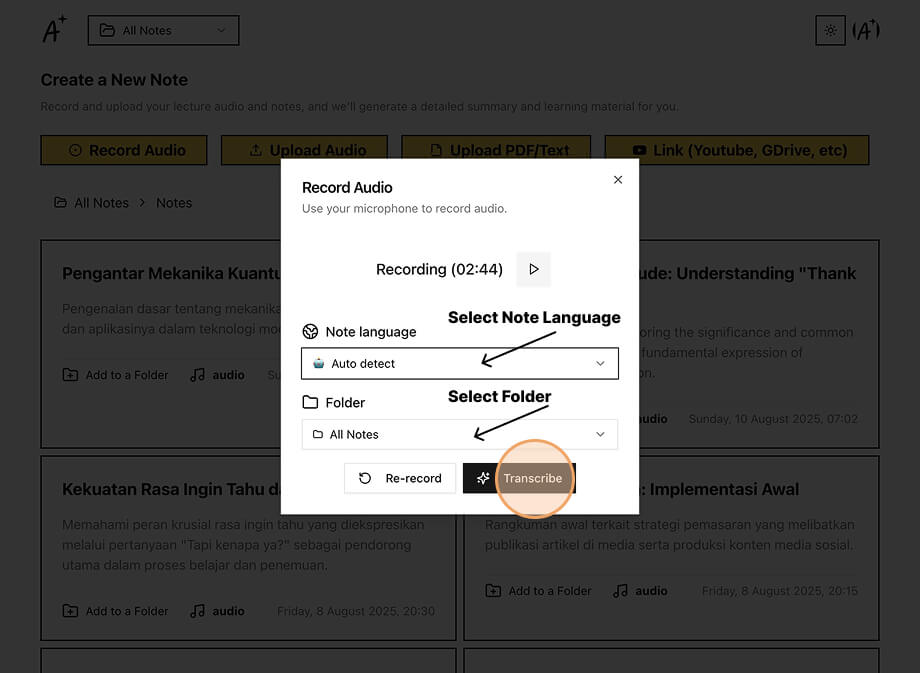
Task: Click the Friday, 8 August 2025, 20:15 date
Action: [x=780, y=590]
